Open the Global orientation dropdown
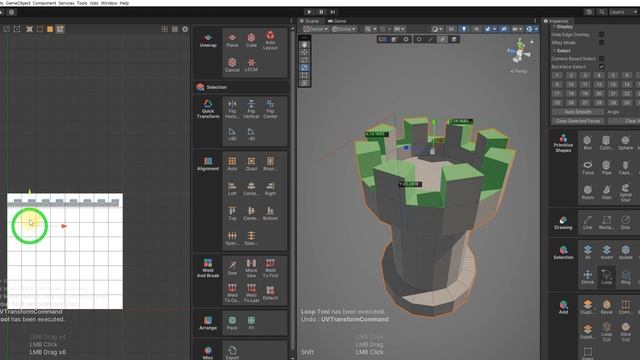This screenshot has height=360, width=640. pos(343,29)
